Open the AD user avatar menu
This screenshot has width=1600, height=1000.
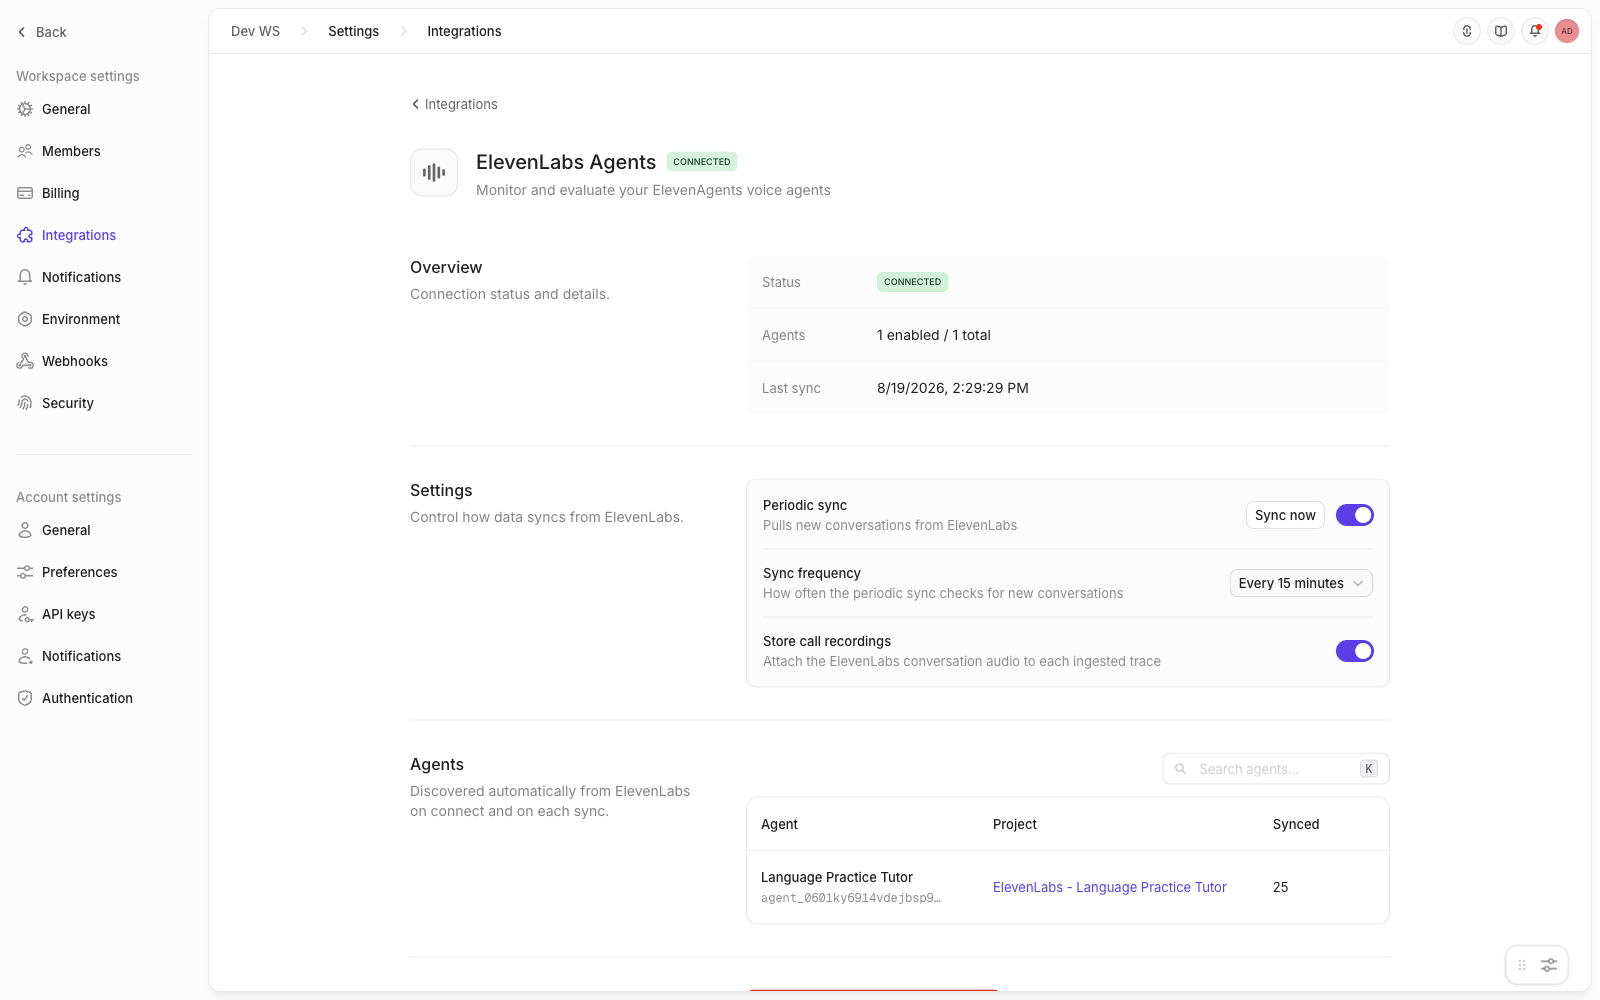click(1567, 31)
